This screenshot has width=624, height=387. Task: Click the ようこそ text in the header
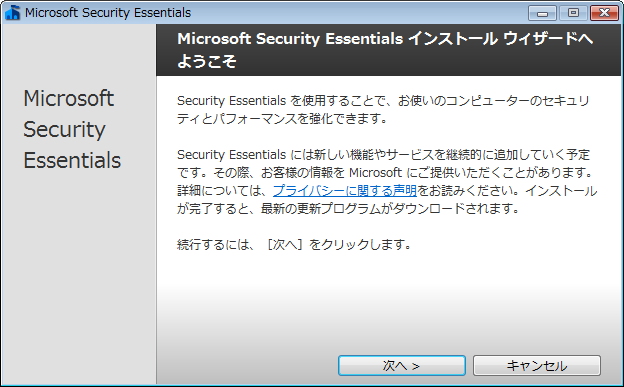coord(207,61)
